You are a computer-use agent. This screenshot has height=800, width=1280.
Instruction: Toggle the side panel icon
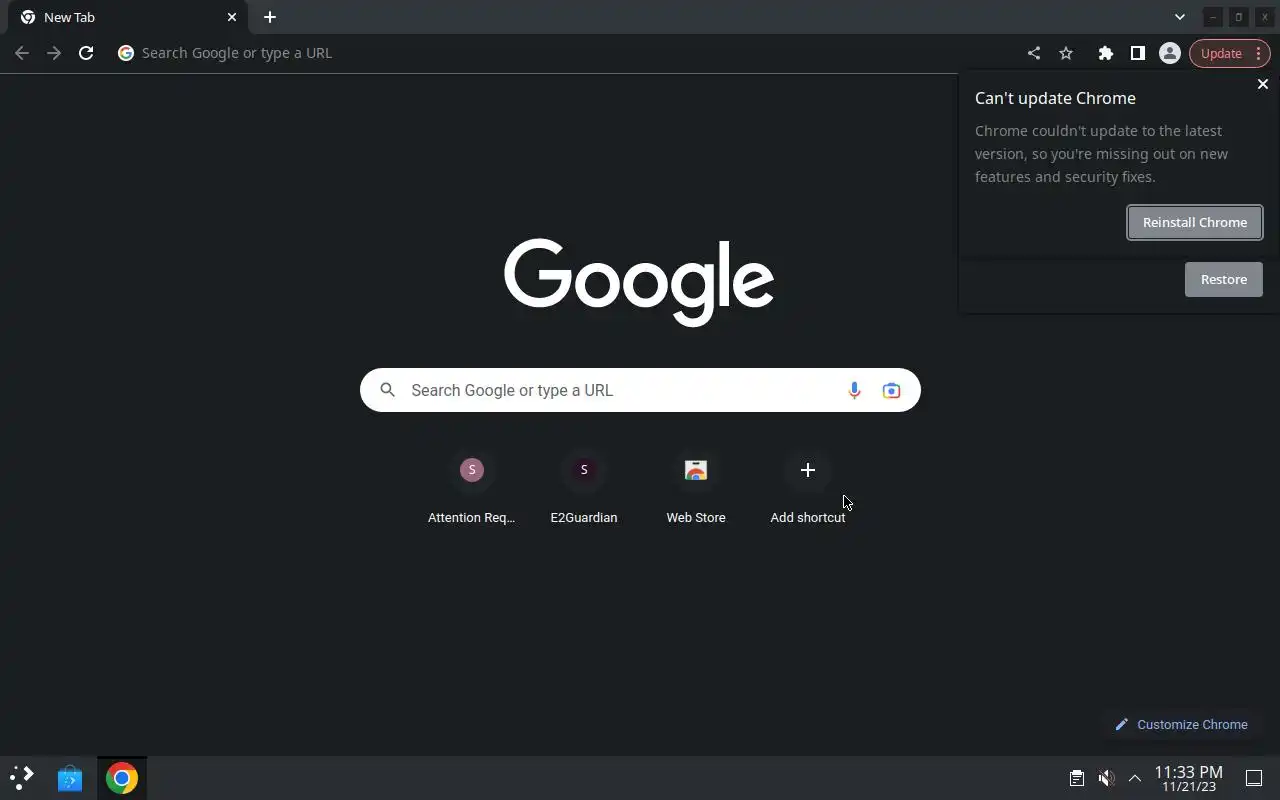click(x=1138, y=53)
